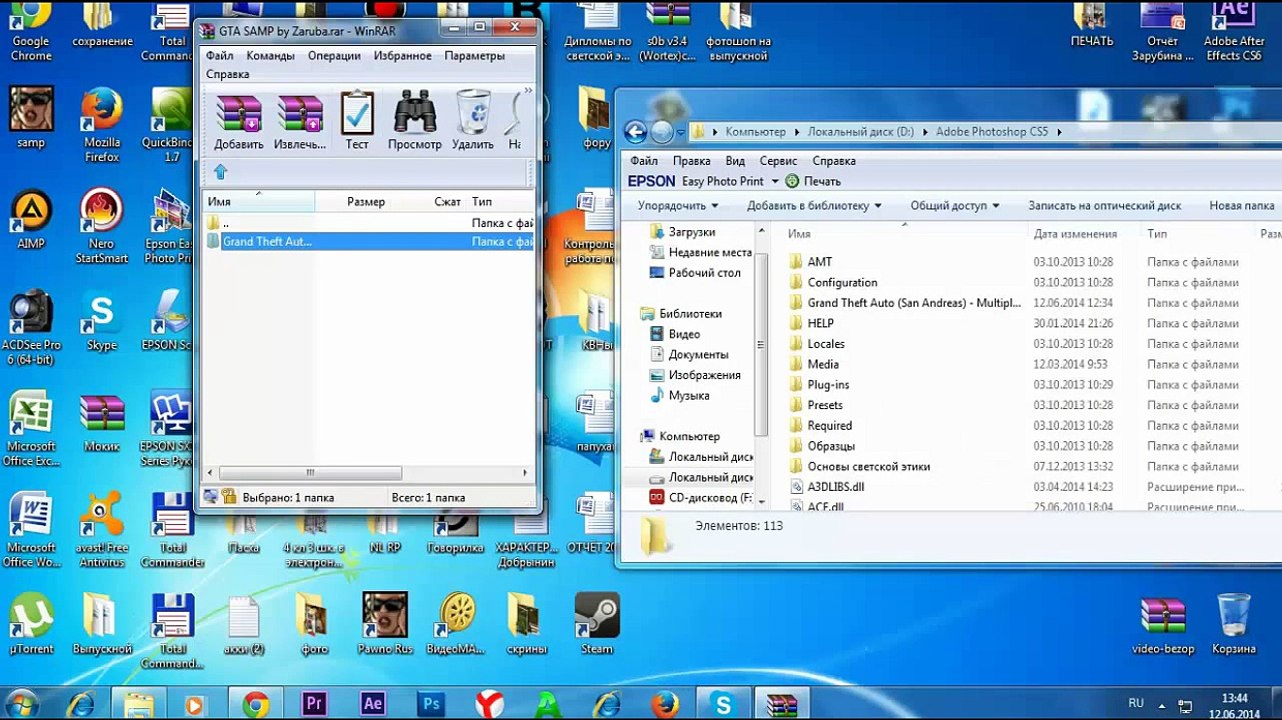The height and width of the screenshot is (720, 1282).
Task: Select the ACDSee Pro 6 desktop icon
Action: (x=31, y=327)
